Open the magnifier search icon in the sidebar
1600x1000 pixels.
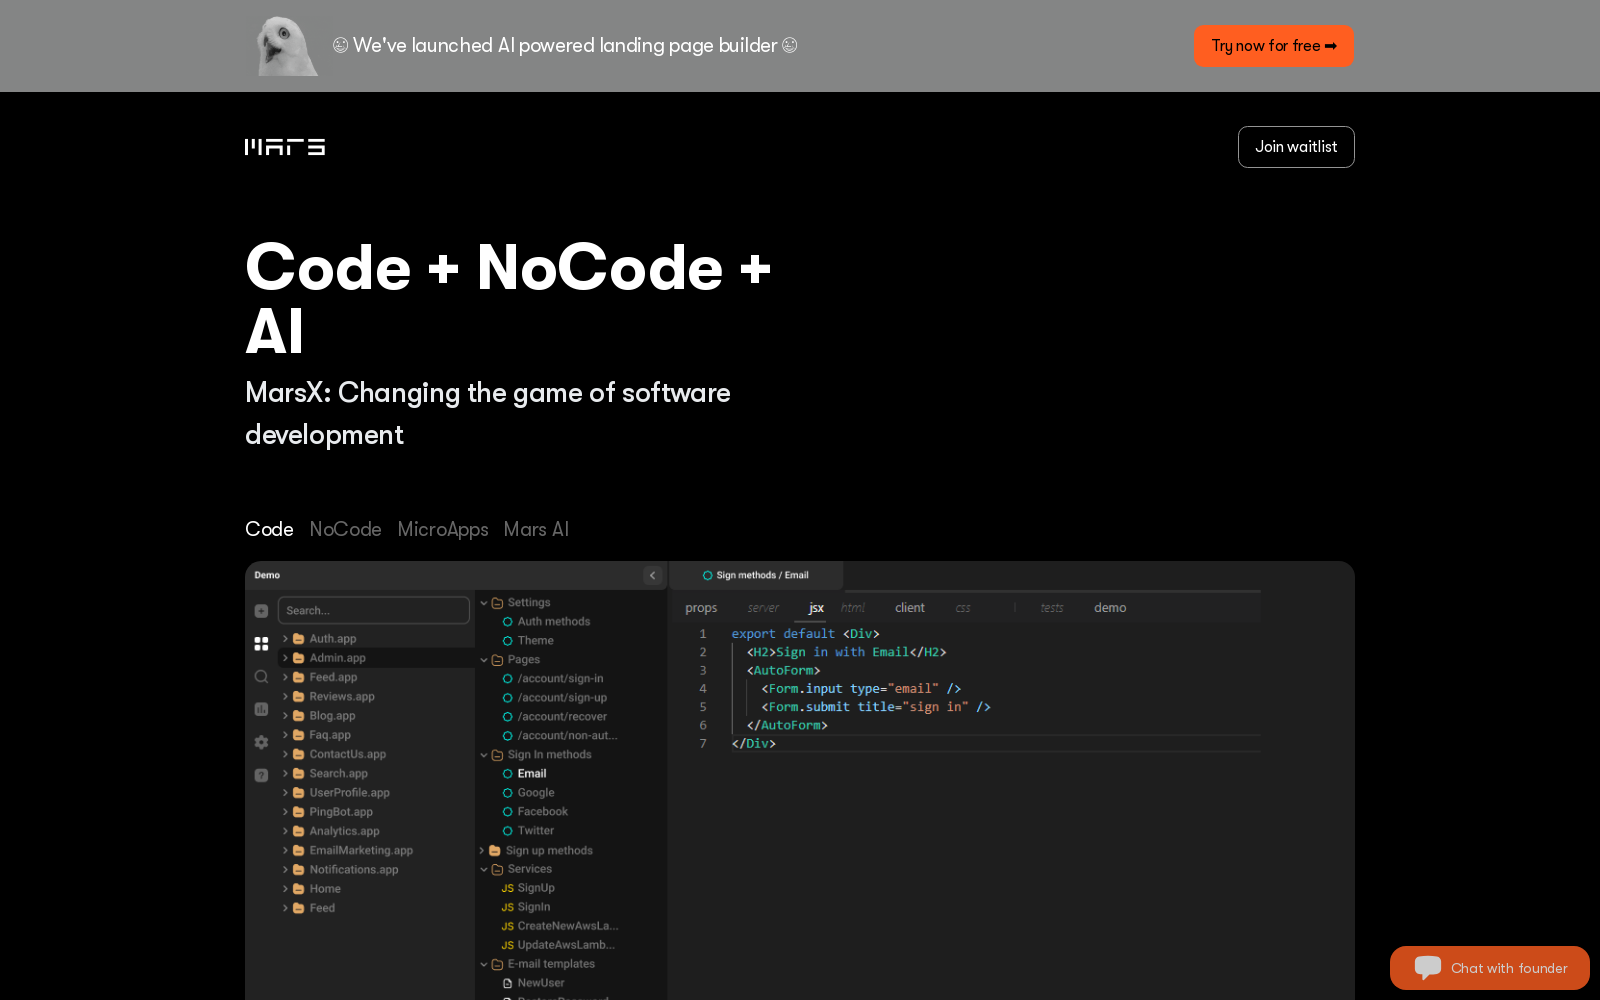[261, 677]
